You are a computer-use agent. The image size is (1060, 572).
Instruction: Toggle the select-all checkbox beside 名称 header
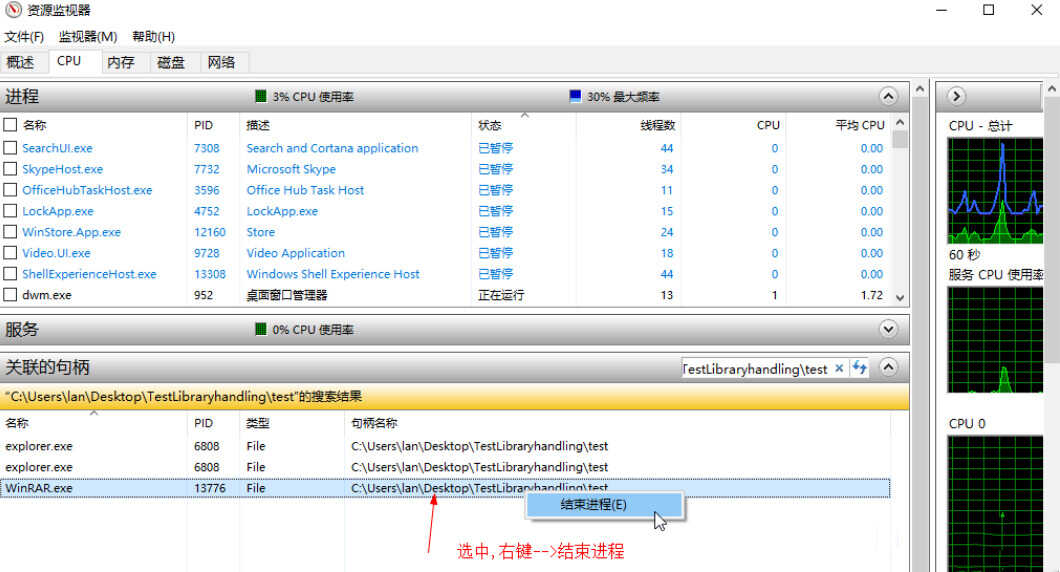pyautogui.click(x=10, y=125)
